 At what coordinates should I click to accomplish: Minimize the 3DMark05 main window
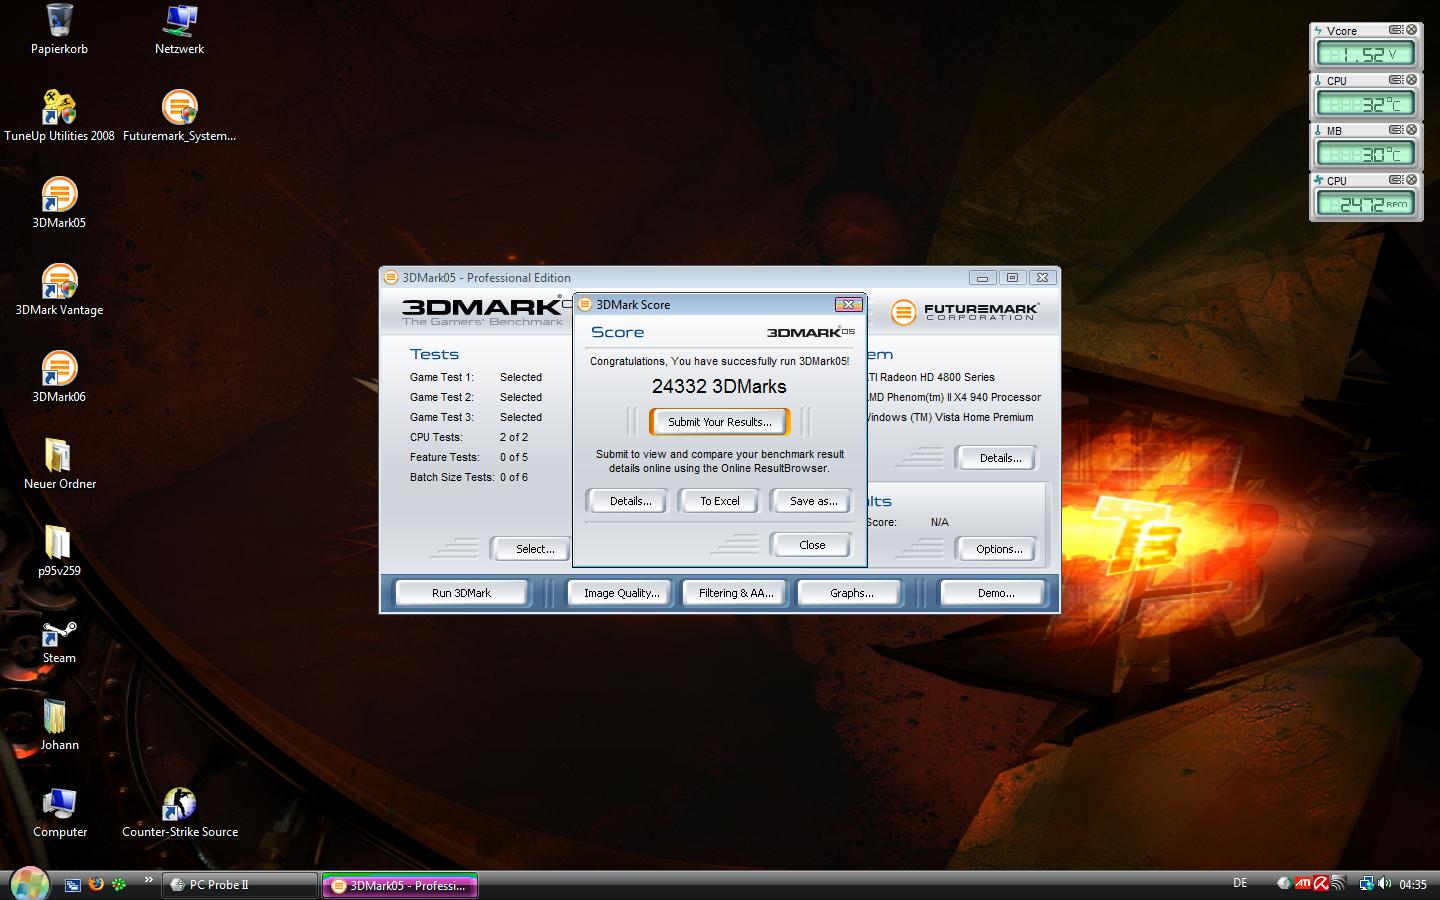(x=982, y=278)
